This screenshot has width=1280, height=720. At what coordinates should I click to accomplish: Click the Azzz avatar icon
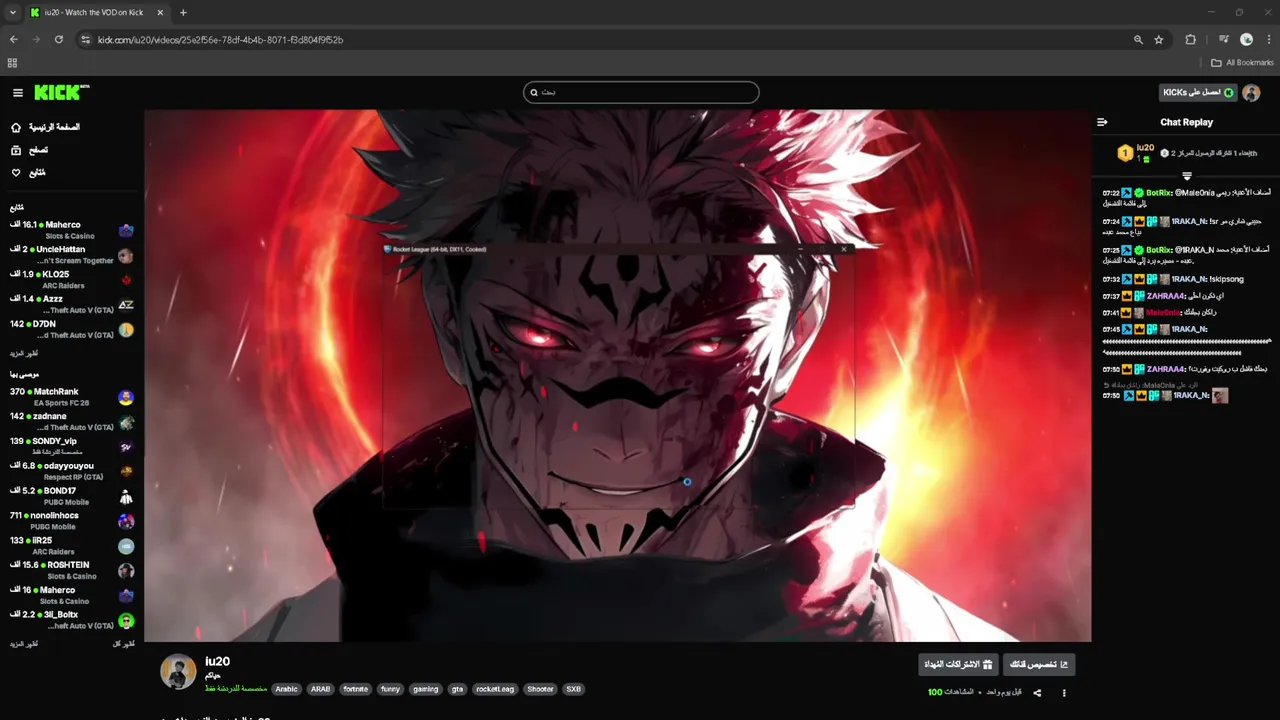(126, 304)
